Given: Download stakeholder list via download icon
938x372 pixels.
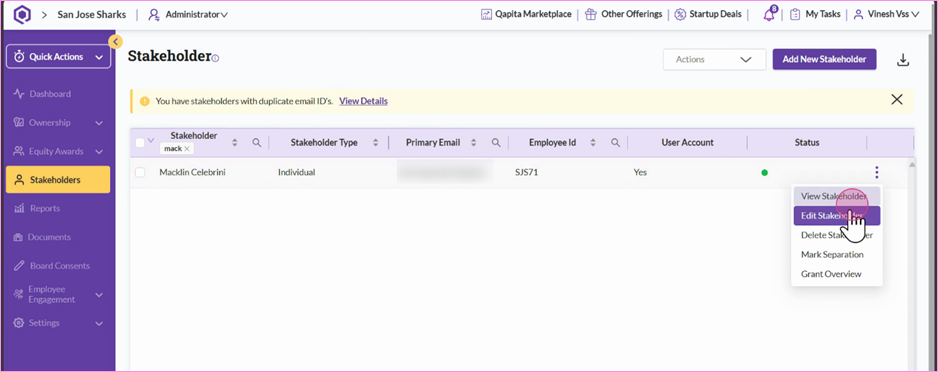Looking at the screenshot, I should [x=903, y=60].
